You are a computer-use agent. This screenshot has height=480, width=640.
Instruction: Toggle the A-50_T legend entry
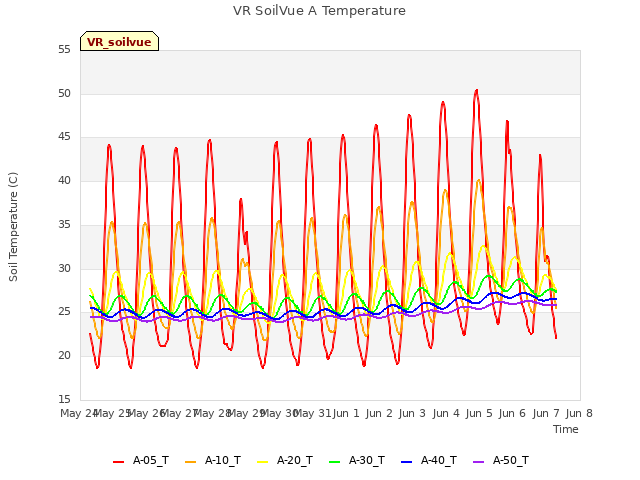coord(501,460)
